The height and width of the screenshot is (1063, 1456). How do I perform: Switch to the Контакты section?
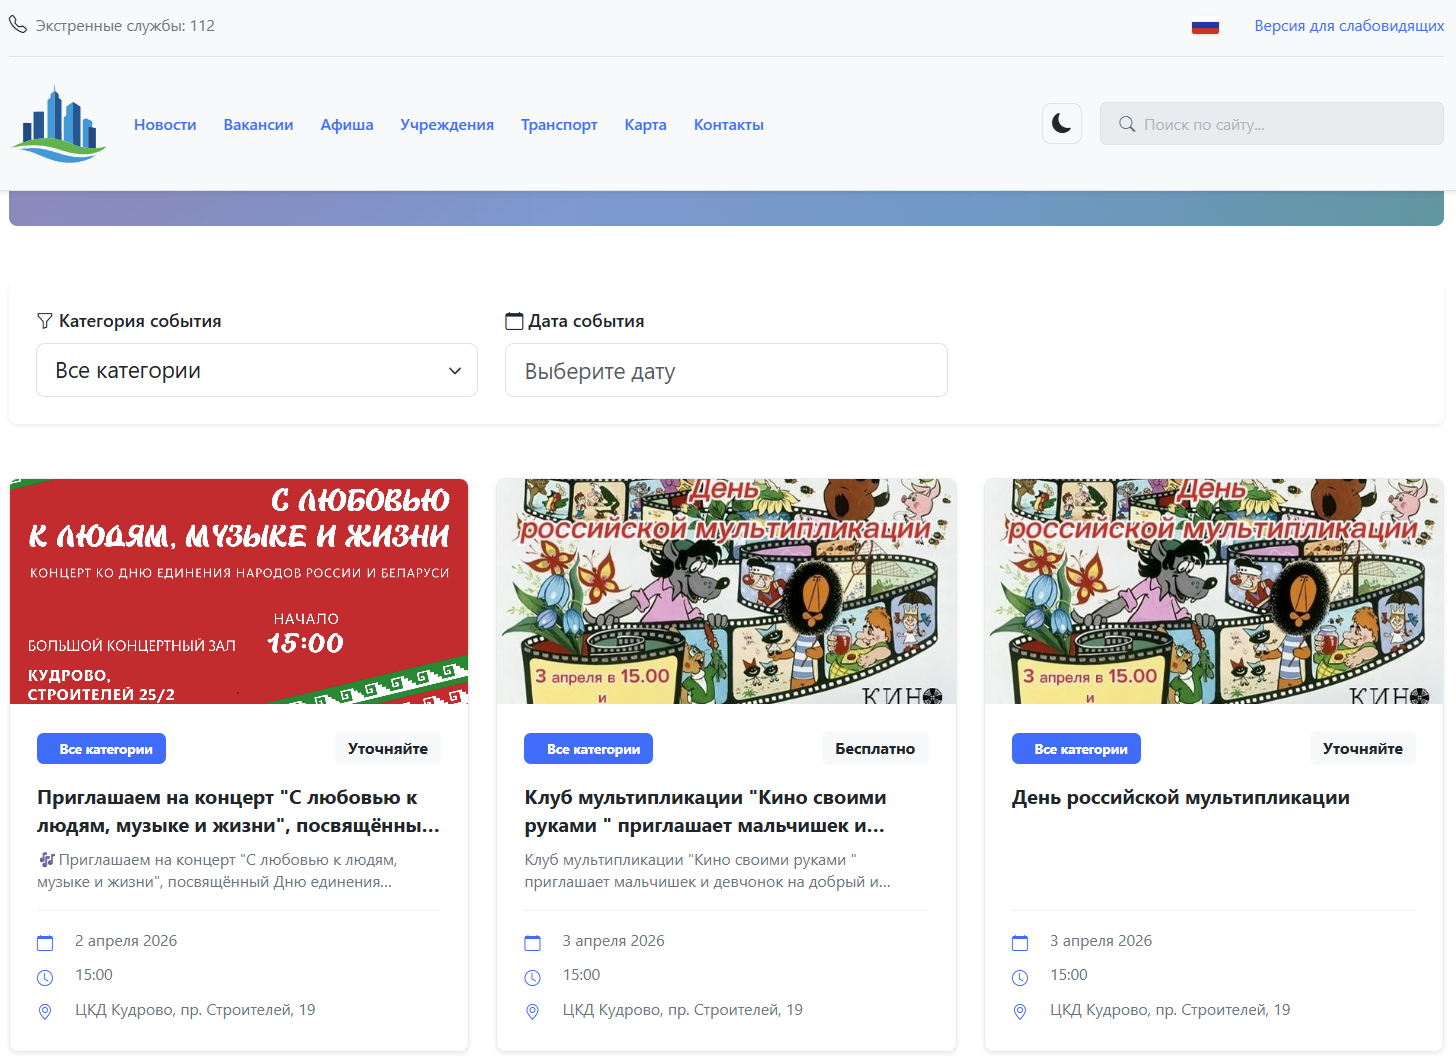tap(728, 124)
